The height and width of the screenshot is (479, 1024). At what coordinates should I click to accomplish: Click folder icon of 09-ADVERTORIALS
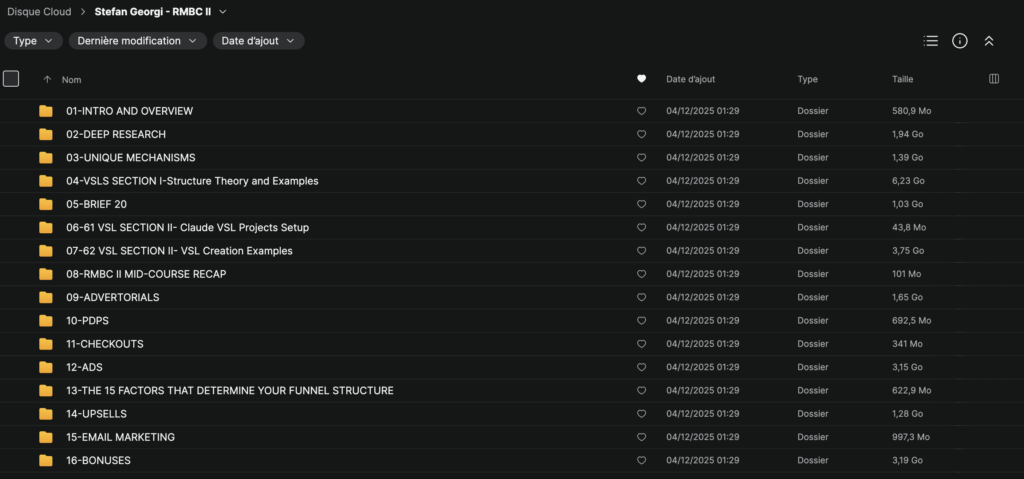(46, 297)
